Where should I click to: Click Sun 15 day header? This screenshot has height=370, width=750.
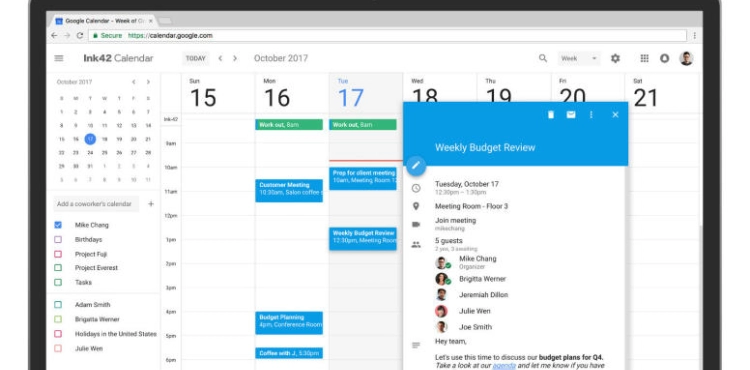218,93
